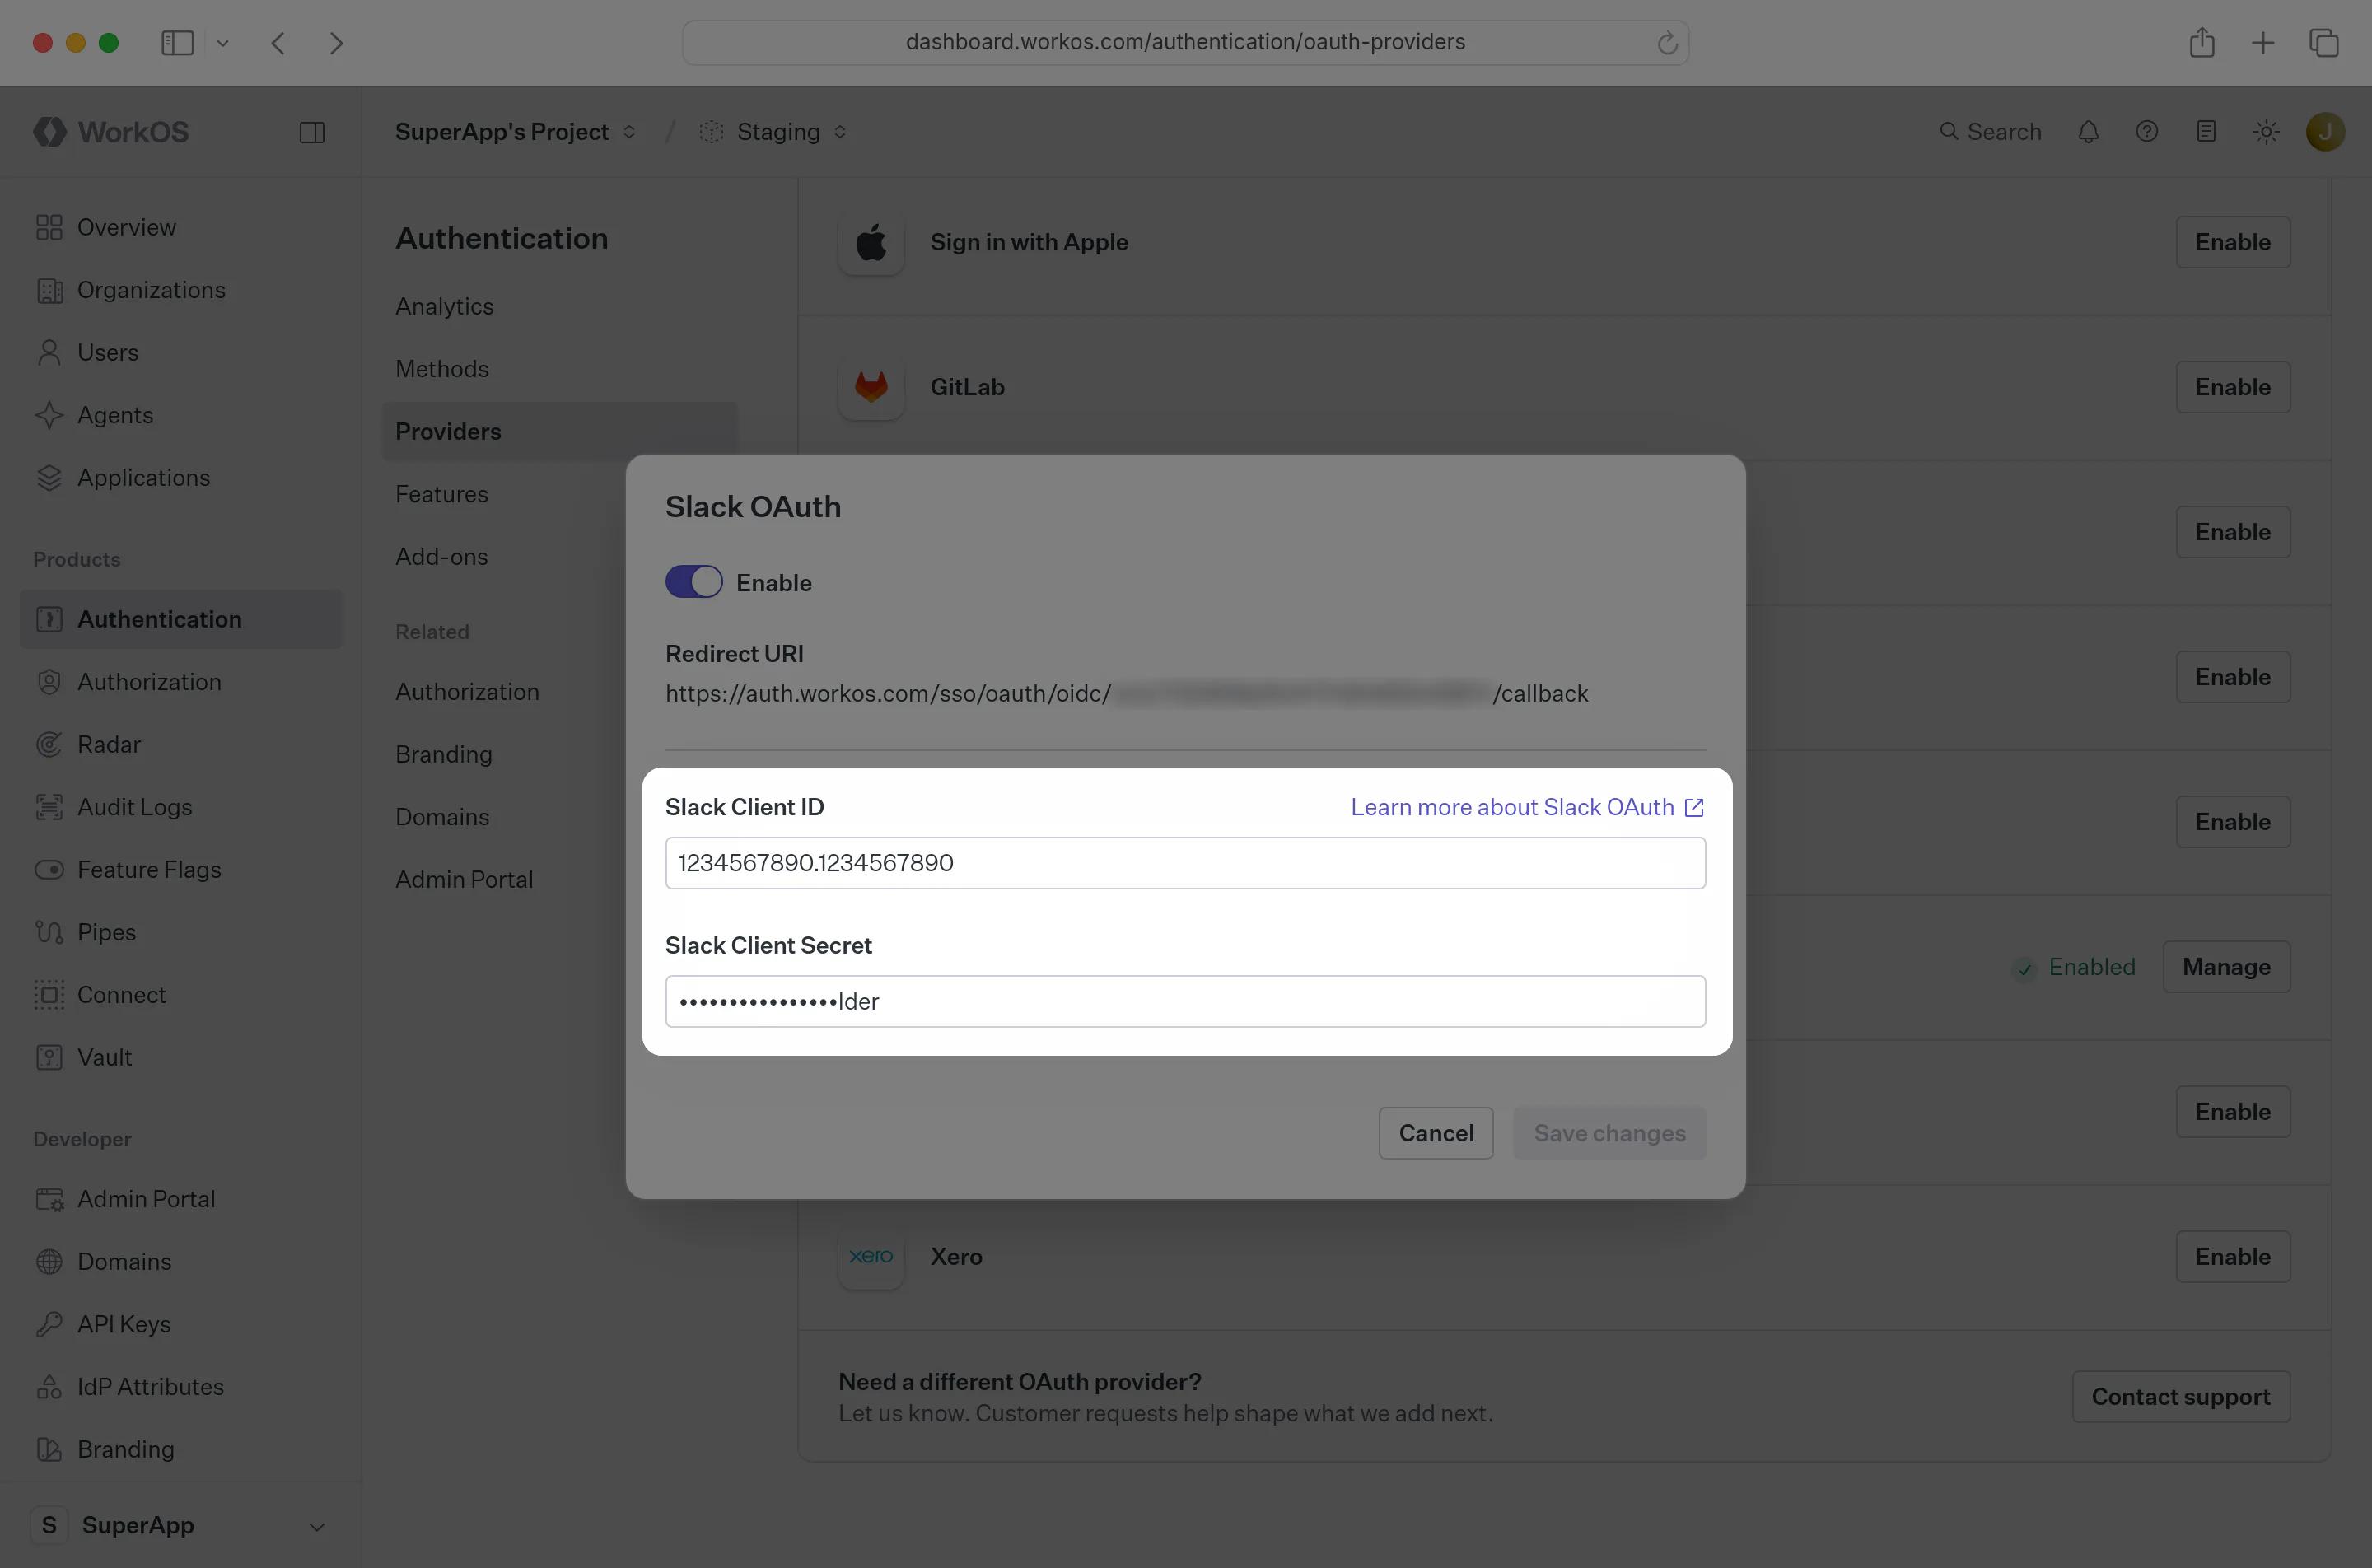Click the Slack Client Secret input field
This screenshot has height=1568, width=2372.
pyautogui.click(x=1185, y=1001)
